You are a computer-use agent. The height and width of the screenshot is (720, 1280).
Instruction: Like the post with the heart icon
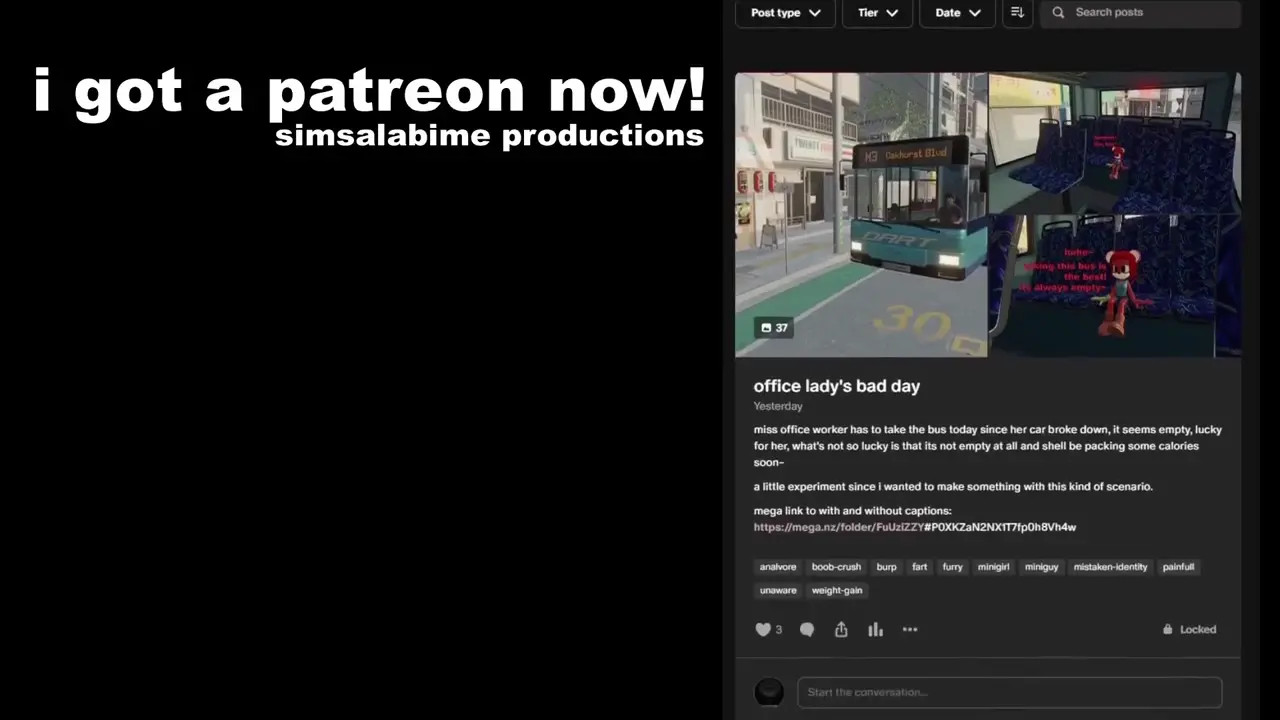coord(763,629)
